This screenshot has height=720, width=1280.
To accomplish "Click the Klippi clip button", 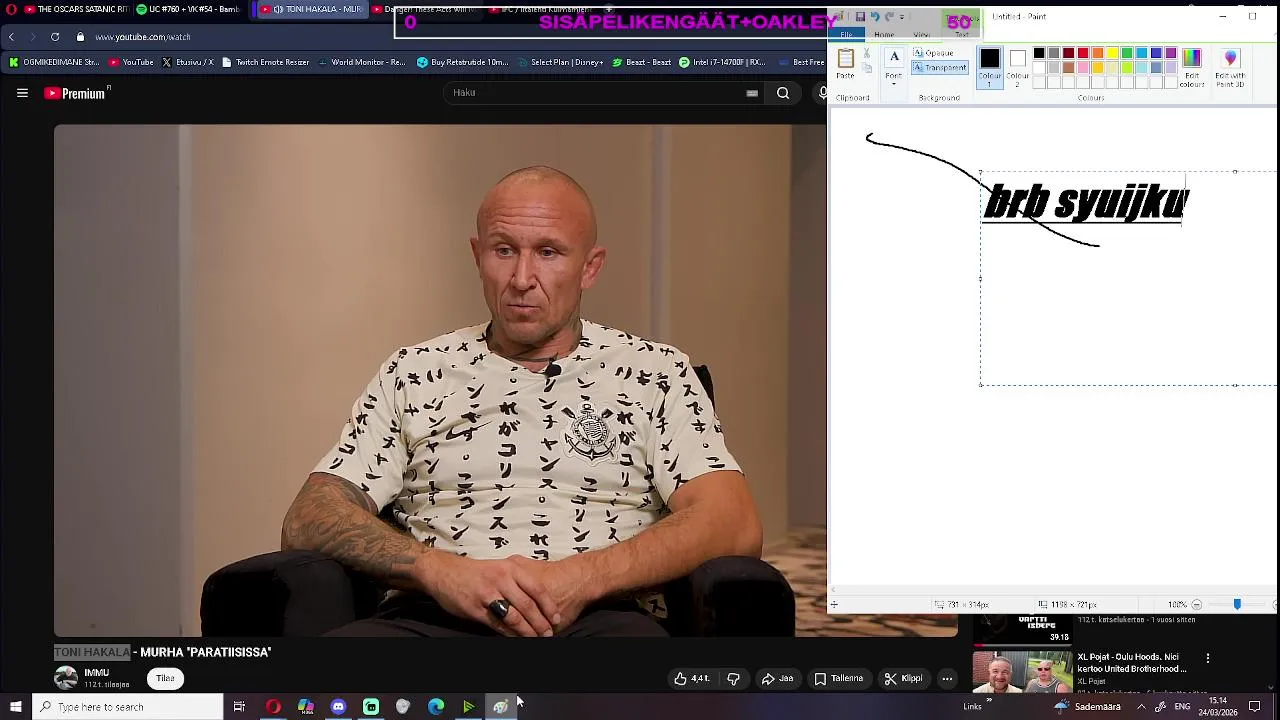I will (904, 678).
